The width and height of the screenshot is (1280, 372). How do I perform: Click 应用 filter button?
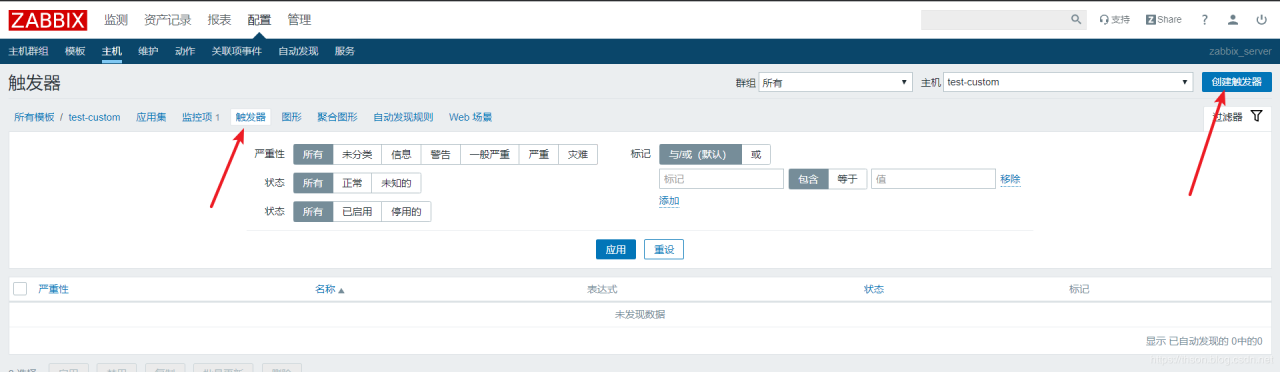tap(615, 249)
